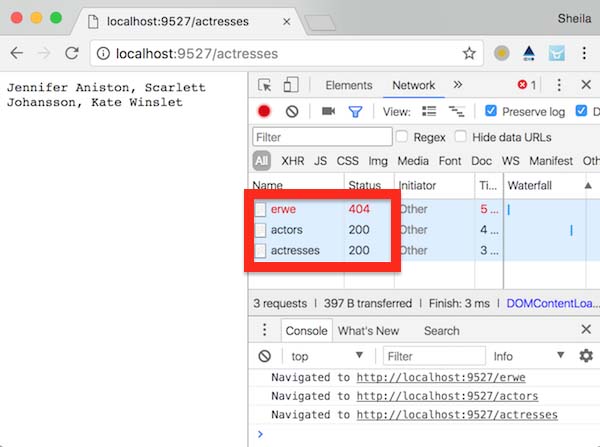Open console settings gear

pyautogui.click(x=586, y=356)
